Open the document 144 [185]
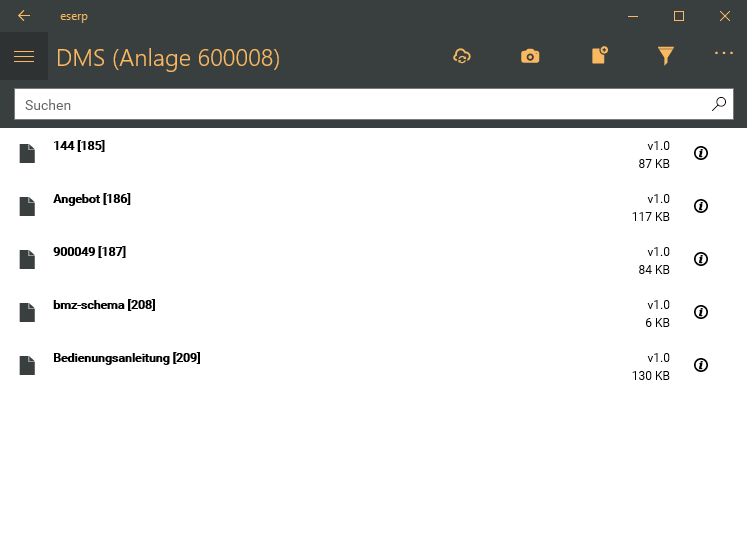747x543 pixels. pos(79,146)
